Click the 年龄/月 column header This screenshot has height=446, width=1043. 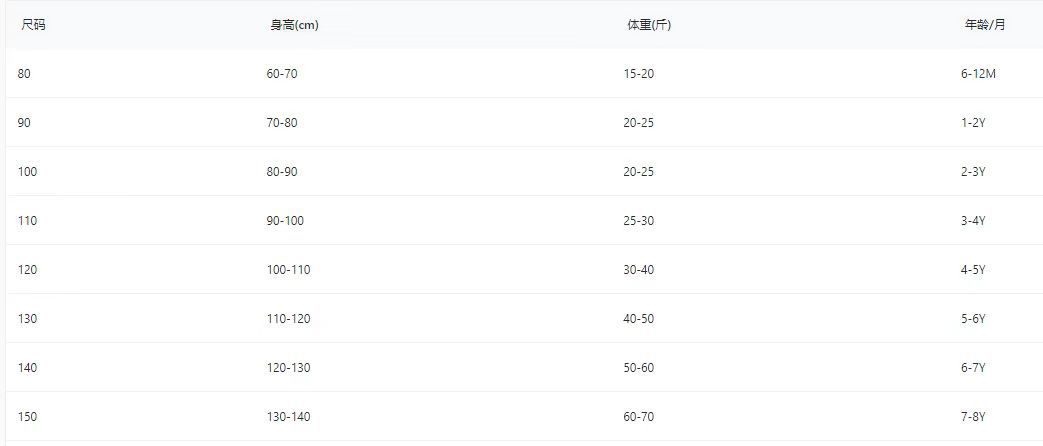pos(985,25)
